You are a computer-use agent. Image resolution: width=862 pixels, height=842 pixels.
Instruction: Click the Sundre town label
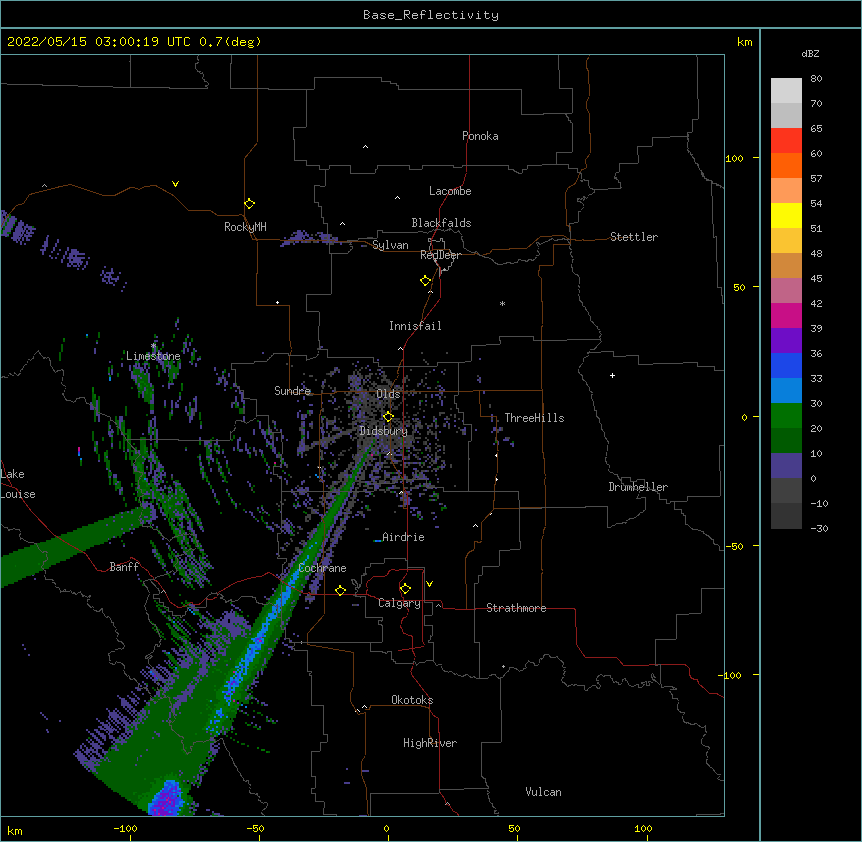(292, 391)
